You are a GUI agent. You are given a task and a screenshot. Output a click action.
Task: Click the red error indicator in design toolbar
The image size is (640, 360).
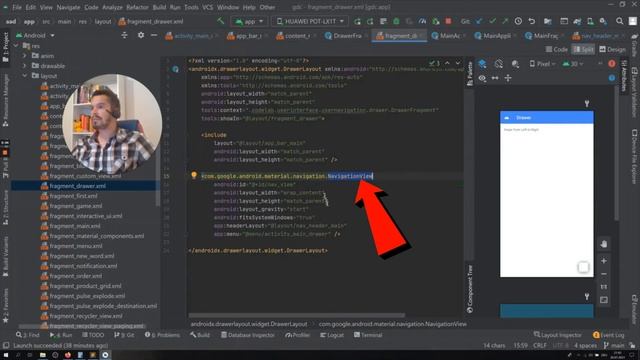[611, 64]
